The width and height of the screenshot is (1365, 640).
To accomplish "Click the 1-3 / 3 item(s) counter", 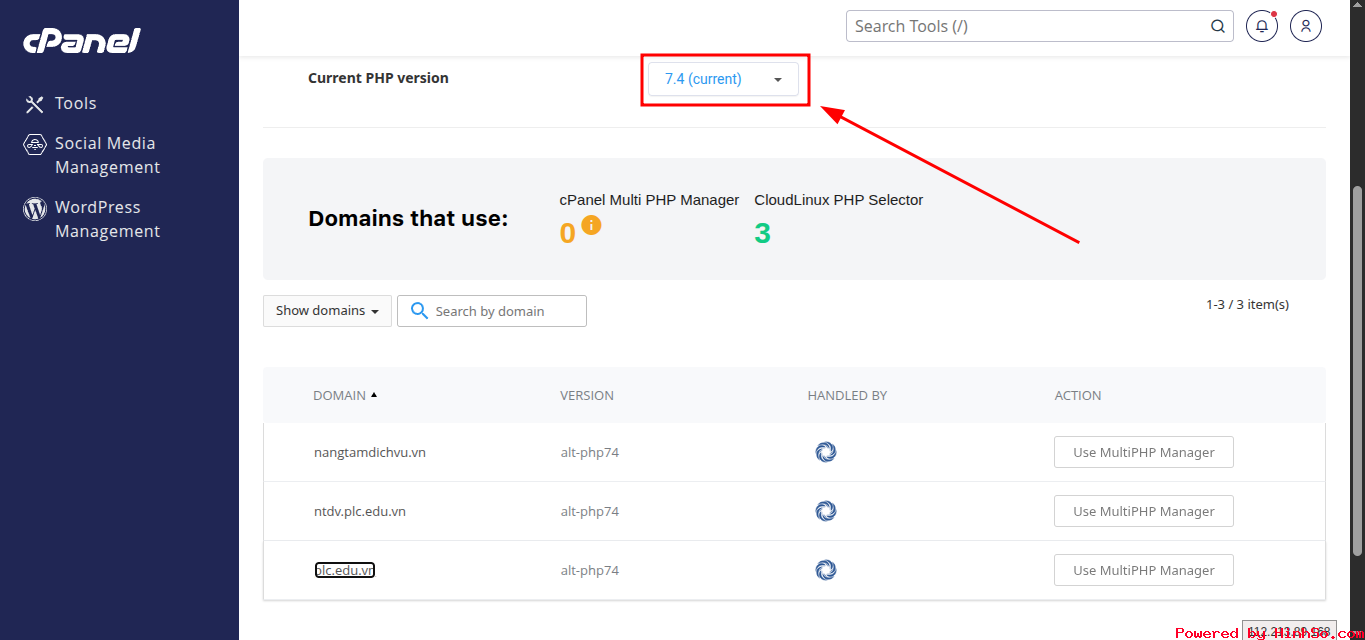I will [1247, 304].
